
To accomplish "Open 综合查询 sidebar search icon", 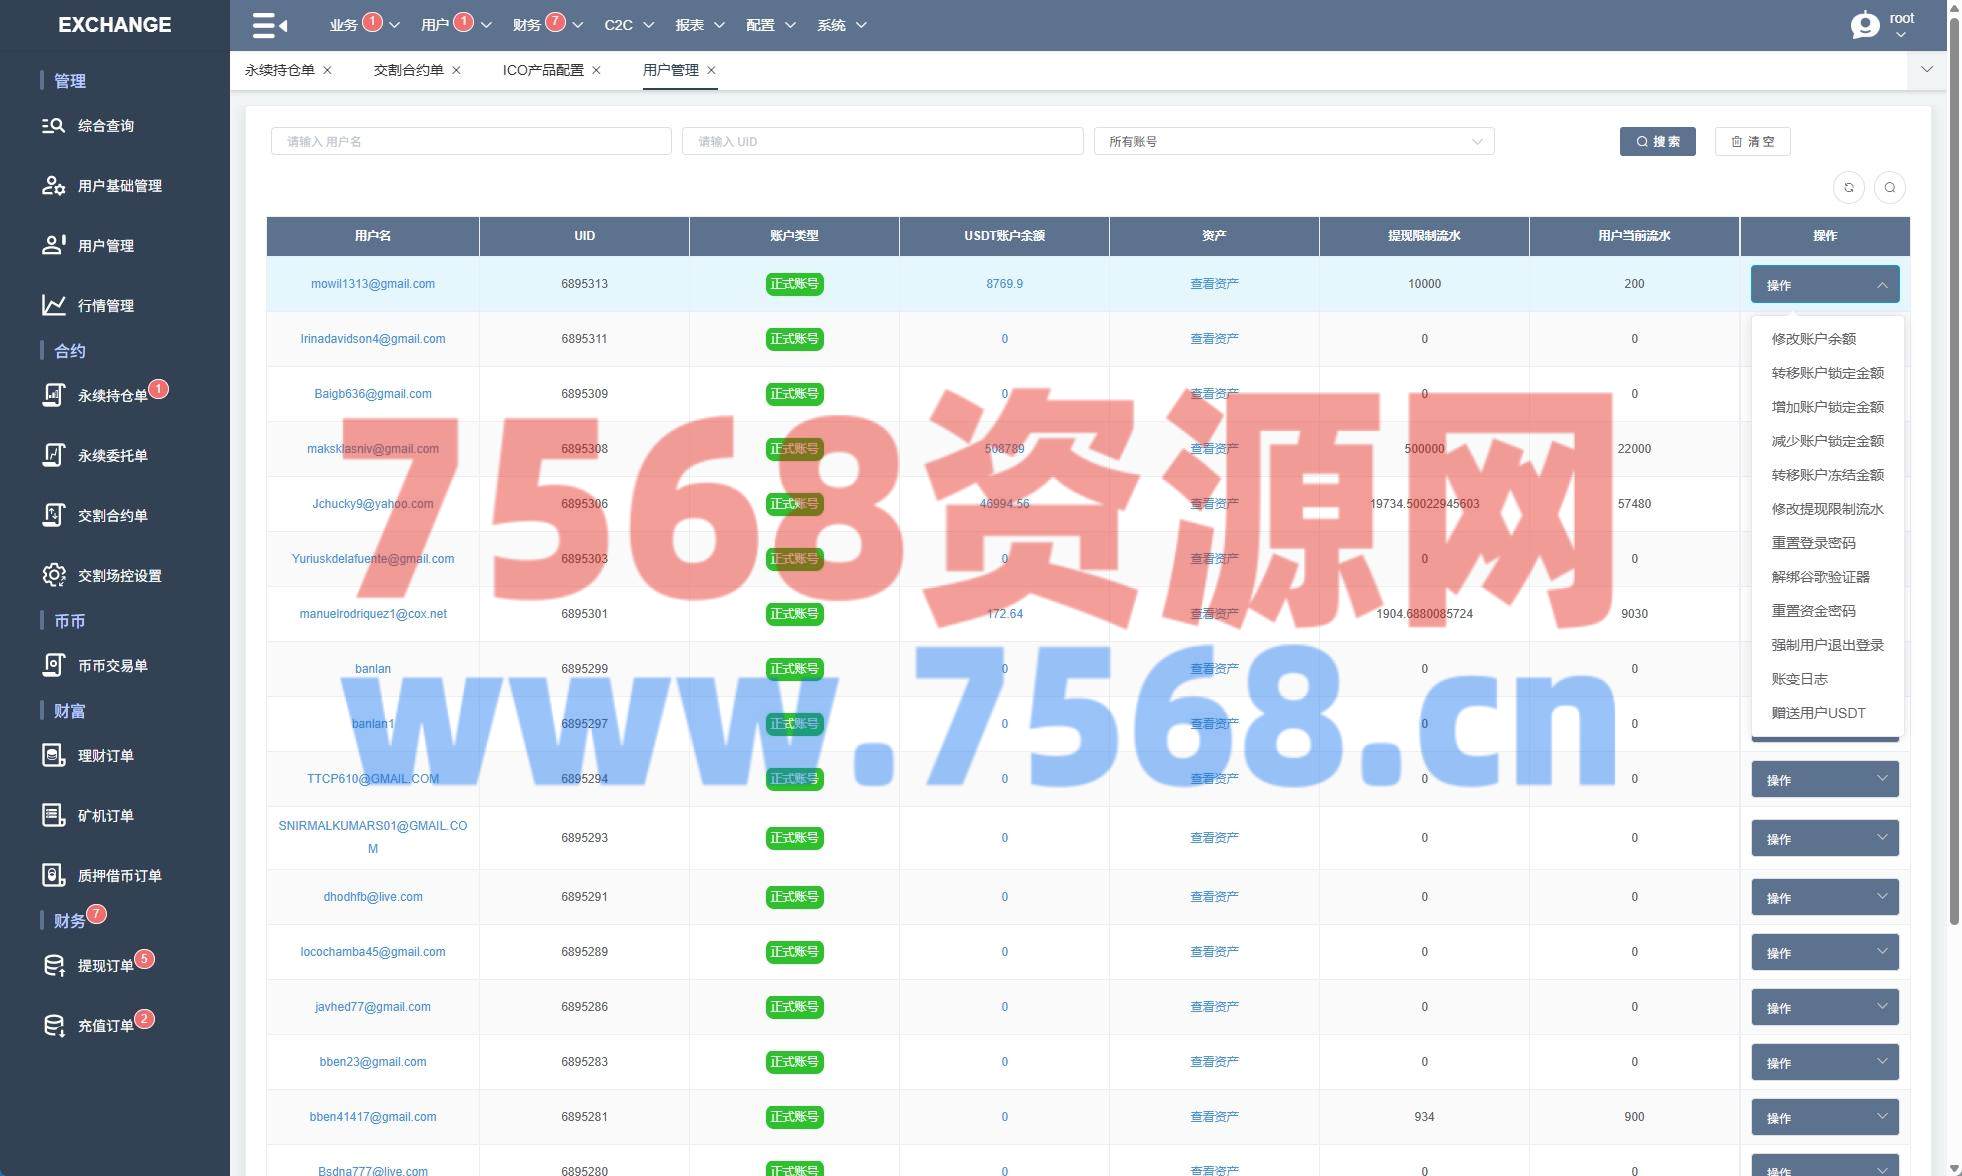I will pyautogui.click(x=53, y=126).
